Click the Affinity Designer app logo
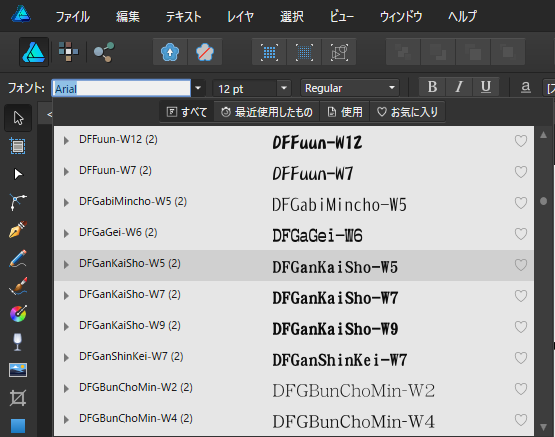This screenshot has height=437, width=555. coord(21,15)
